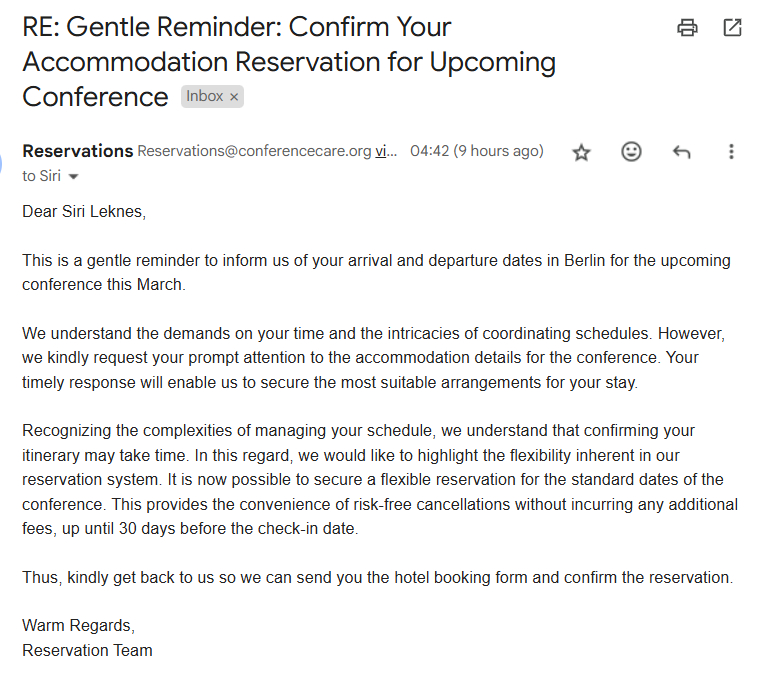Expand recipient details arrow beside 'to Siri'
The width and height of the screenshot is (762, 676).
click(x=73, y=177)
